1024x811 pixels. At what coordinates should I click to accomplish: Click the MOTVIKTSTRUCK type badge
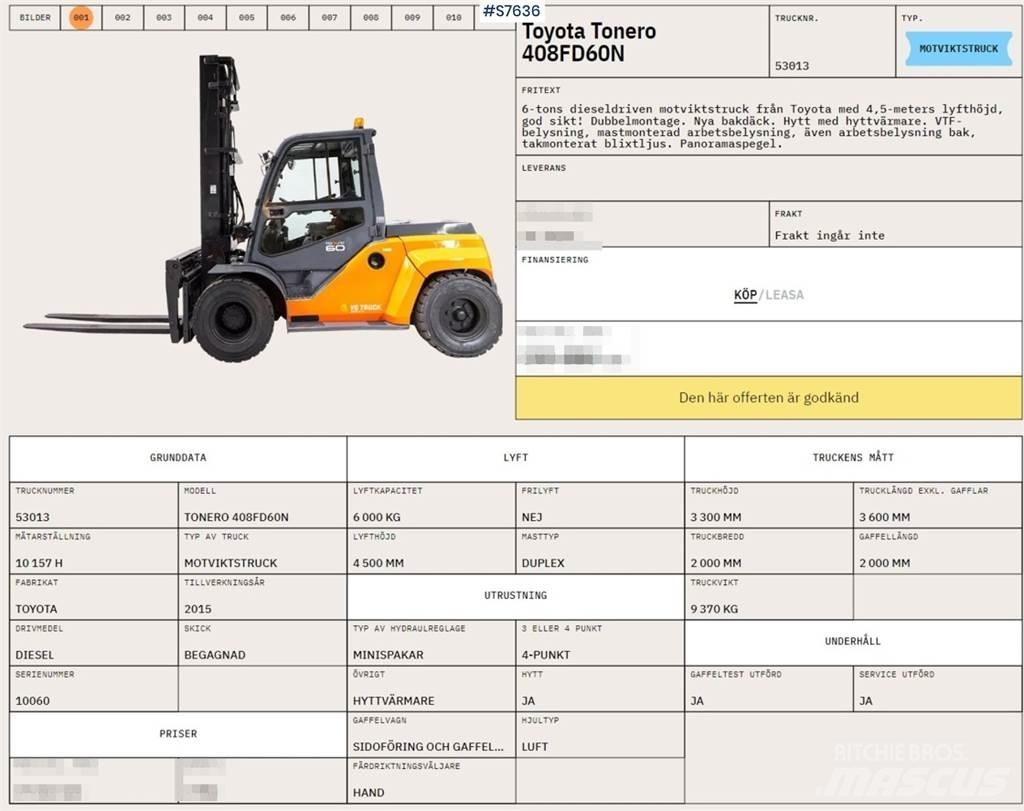pos(958,48)
